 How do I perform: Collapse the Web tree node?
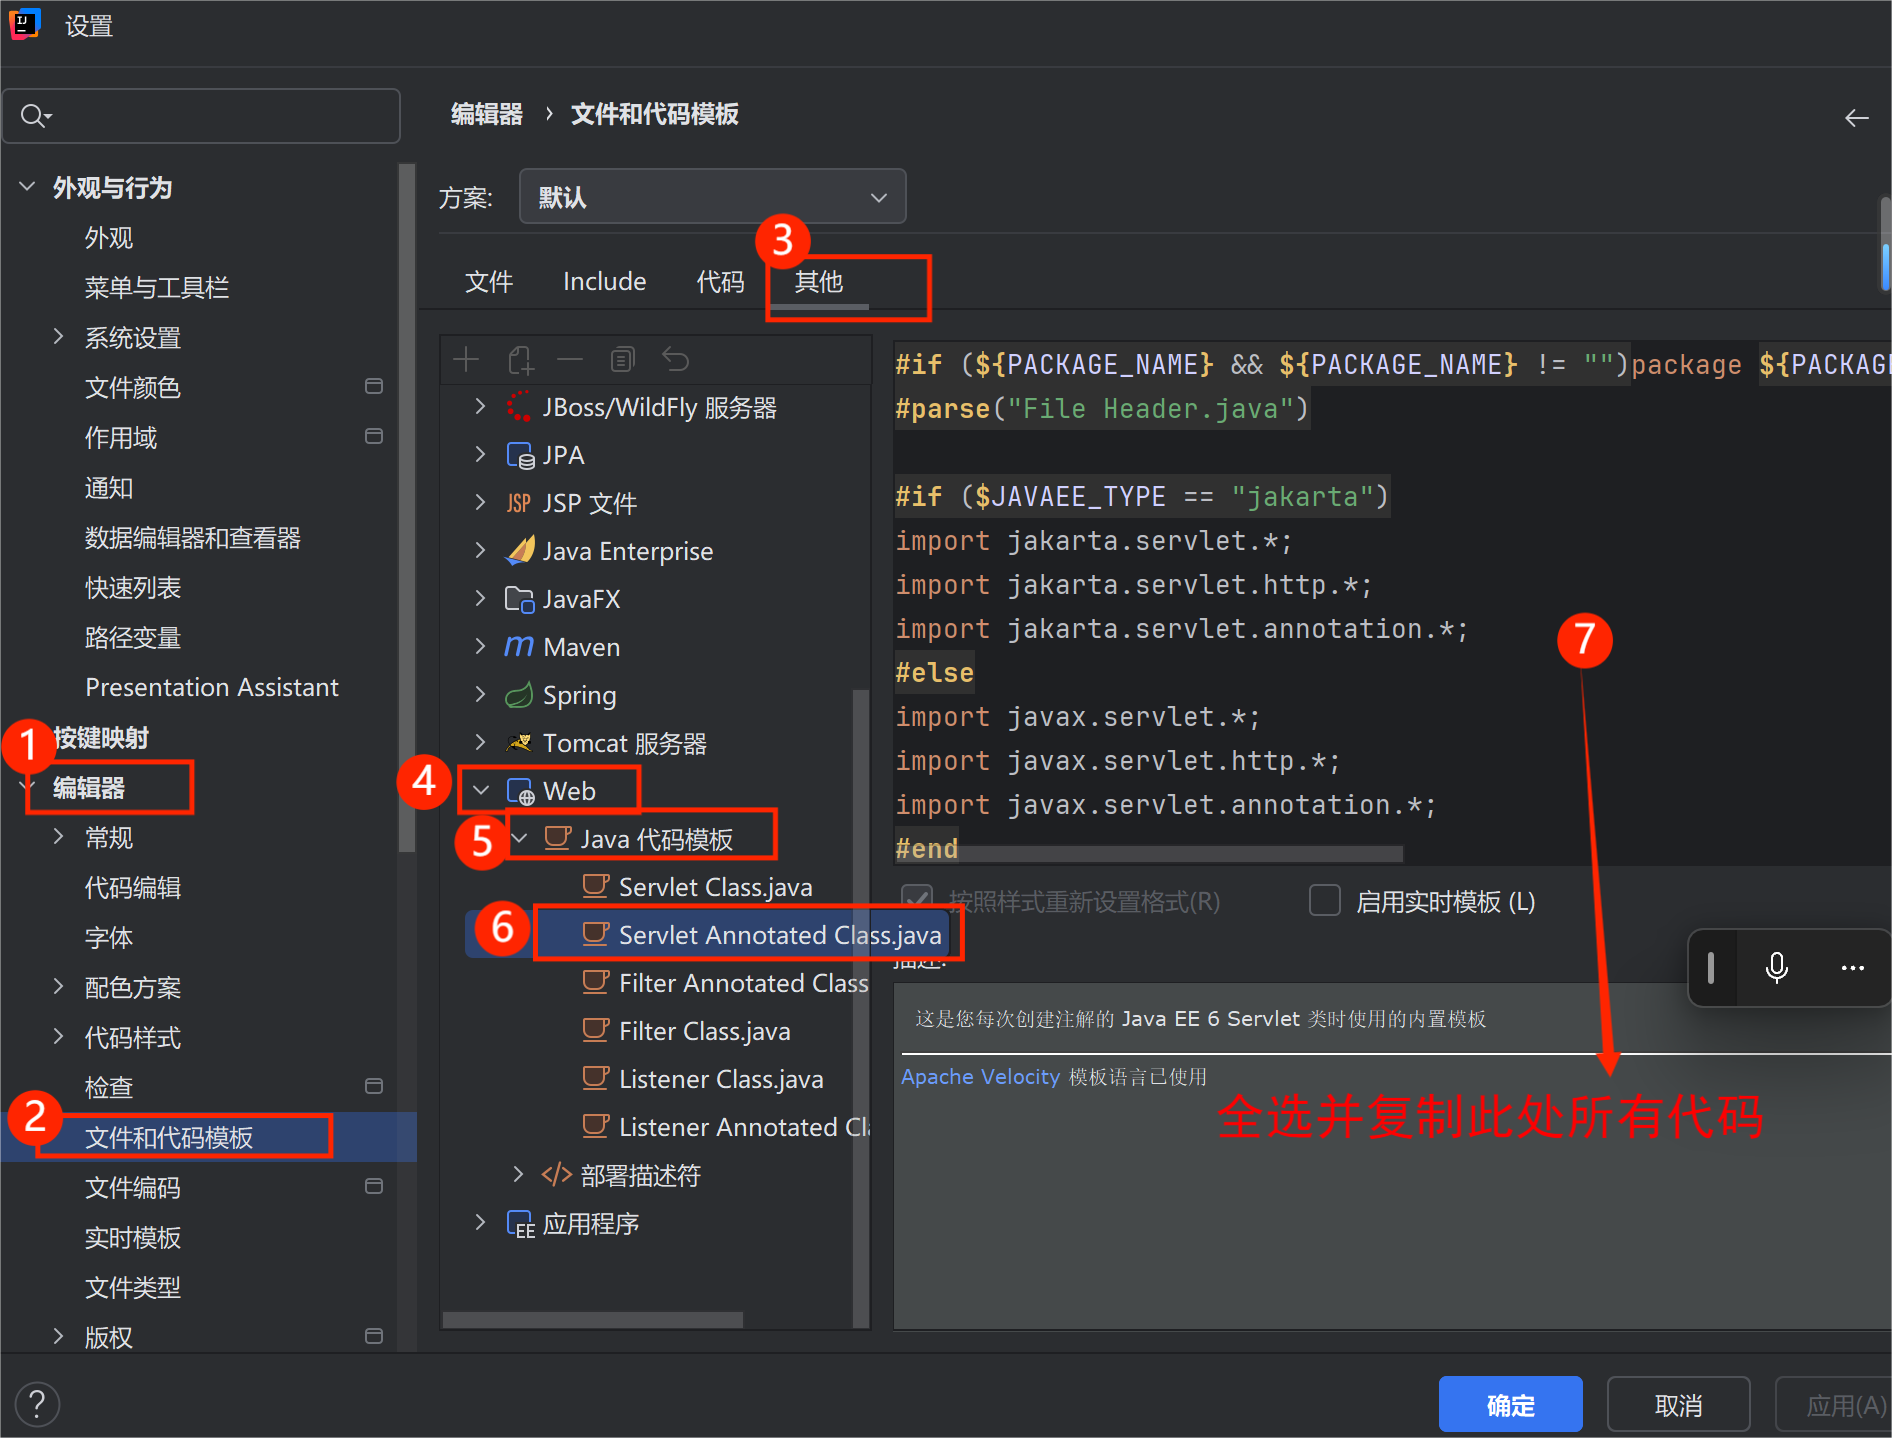pyautogui.click(x=481, y=790)
